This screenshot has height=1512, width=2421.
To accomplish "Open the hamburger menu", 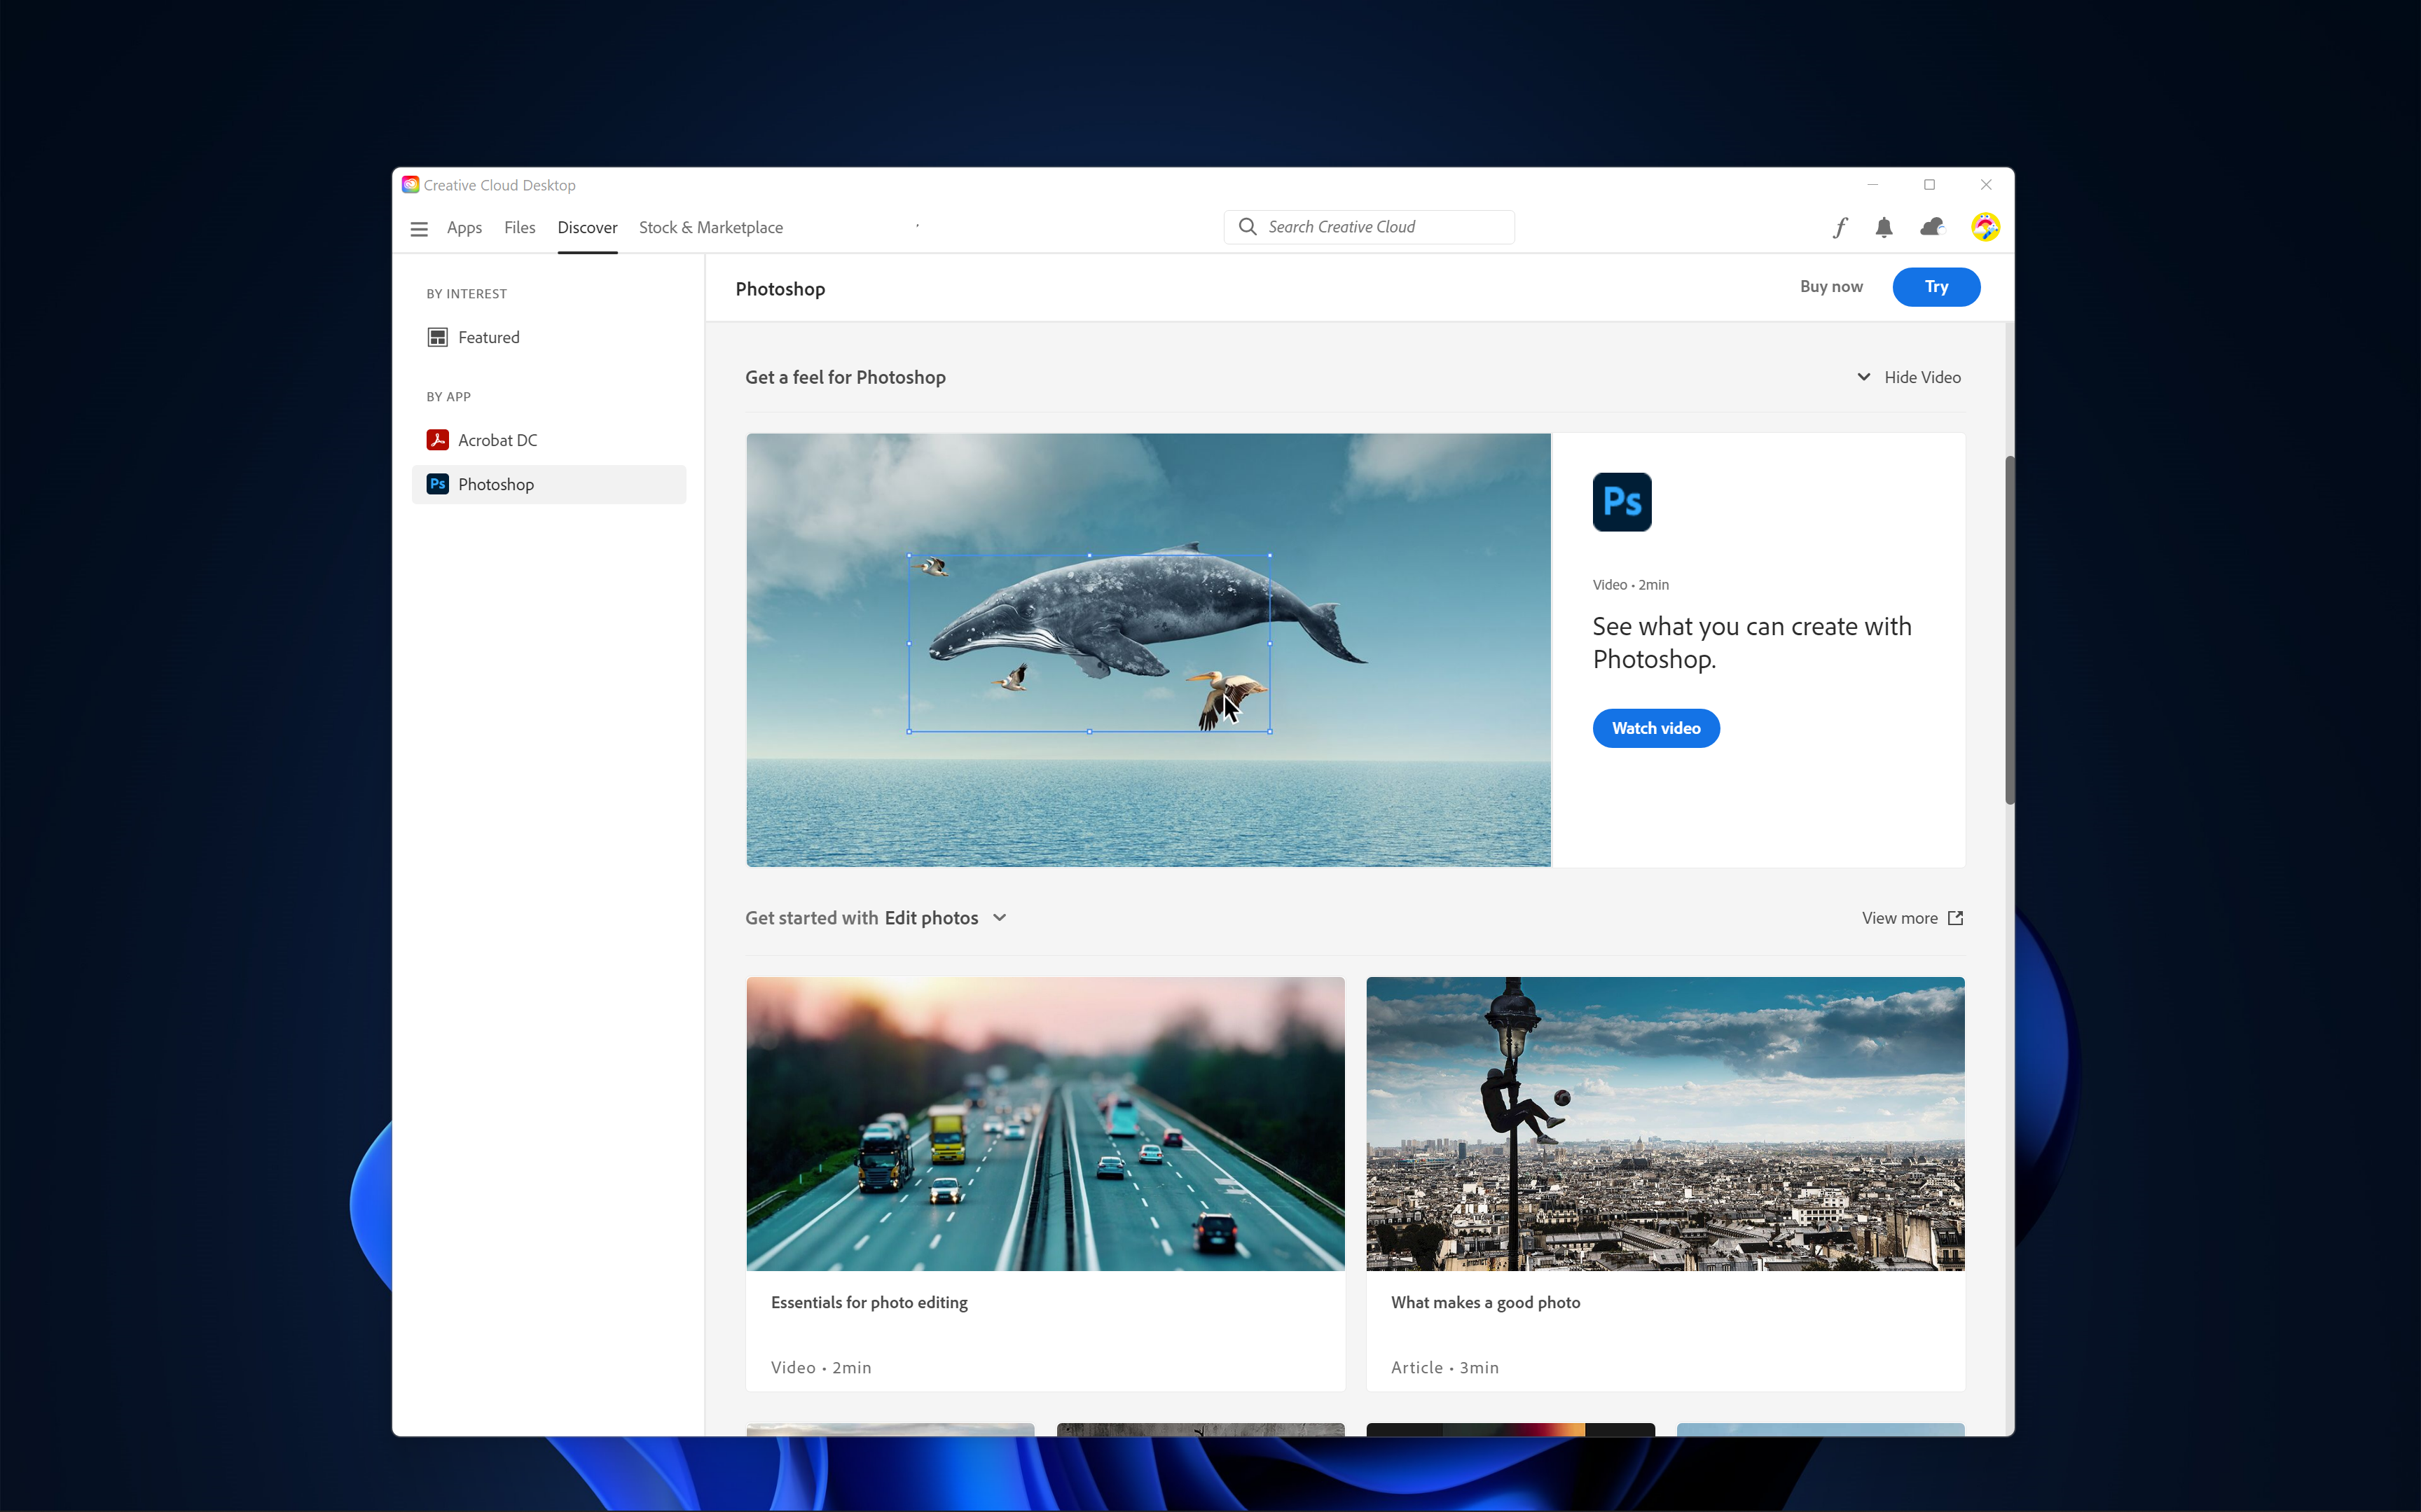I will [x=419, y=228].
